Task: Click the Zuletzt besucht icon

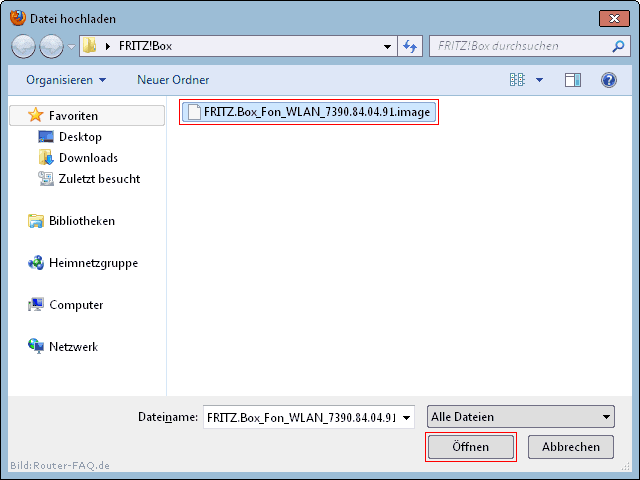Action: (46, 178)
